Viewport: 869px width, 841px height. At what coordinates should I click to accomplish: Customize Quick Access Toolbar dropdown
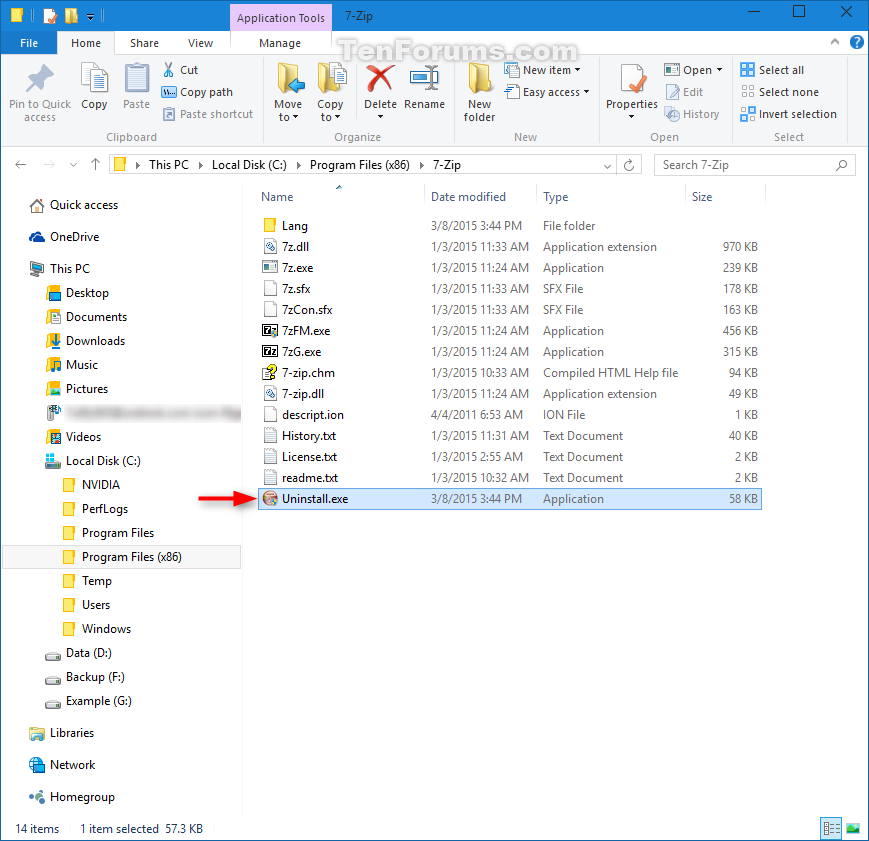(x=90, y=16)
